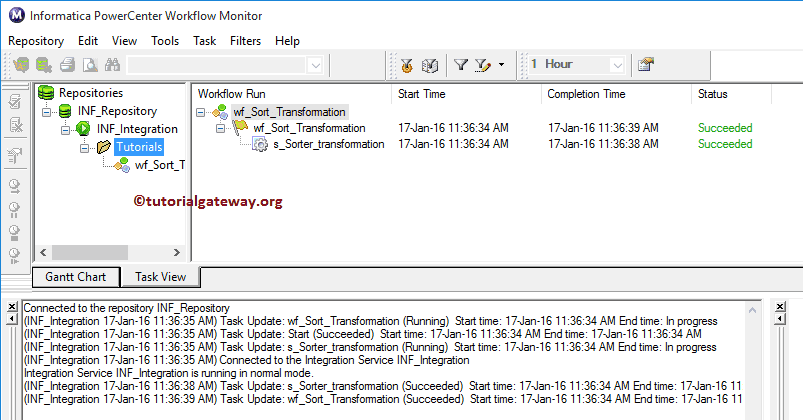Click the Workflow Run column header
The height and width of the screenshot is (420, 803).
pos(292,94)
